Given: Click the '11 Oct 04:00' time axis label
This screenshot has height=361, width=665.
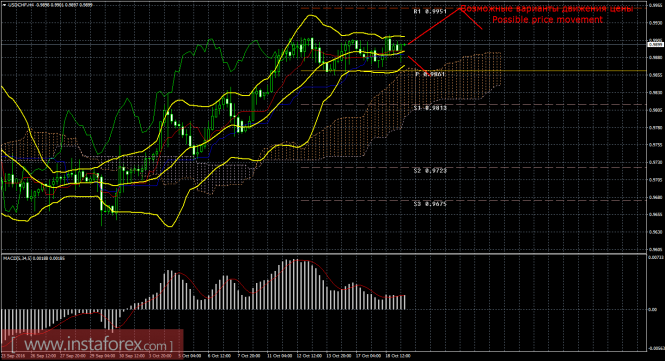Looking at the screenshot, I should (280, 355).
